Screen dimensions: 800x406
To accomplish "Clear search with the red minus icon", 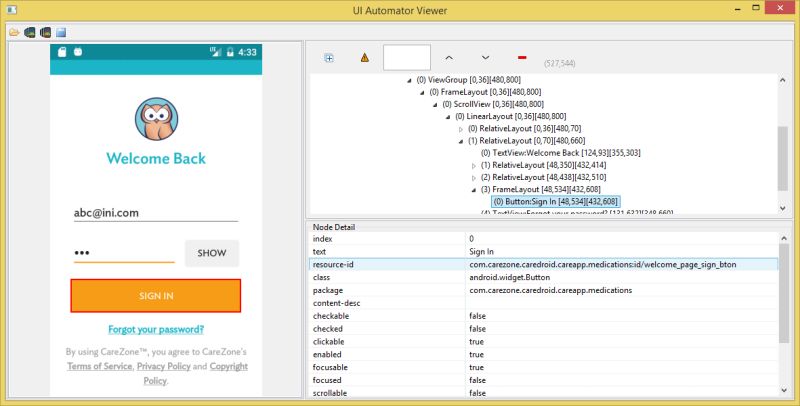I will (522, 58).
